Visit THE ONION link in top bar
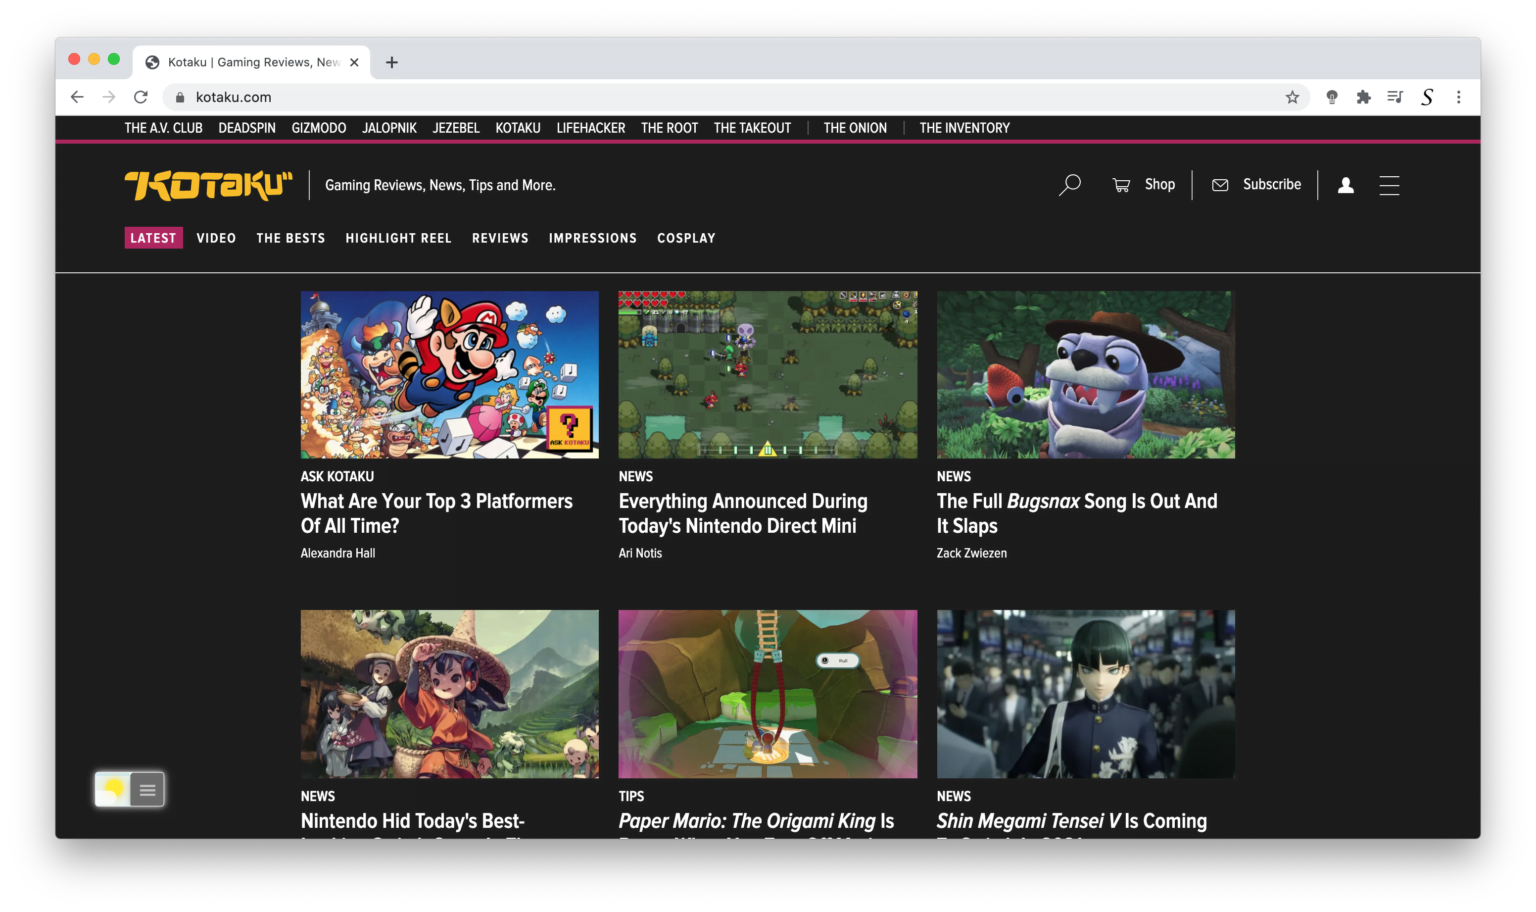Image resolution: width=1536 pixels, height=912 pixels. pyautogui.click(x=855, y=128)
